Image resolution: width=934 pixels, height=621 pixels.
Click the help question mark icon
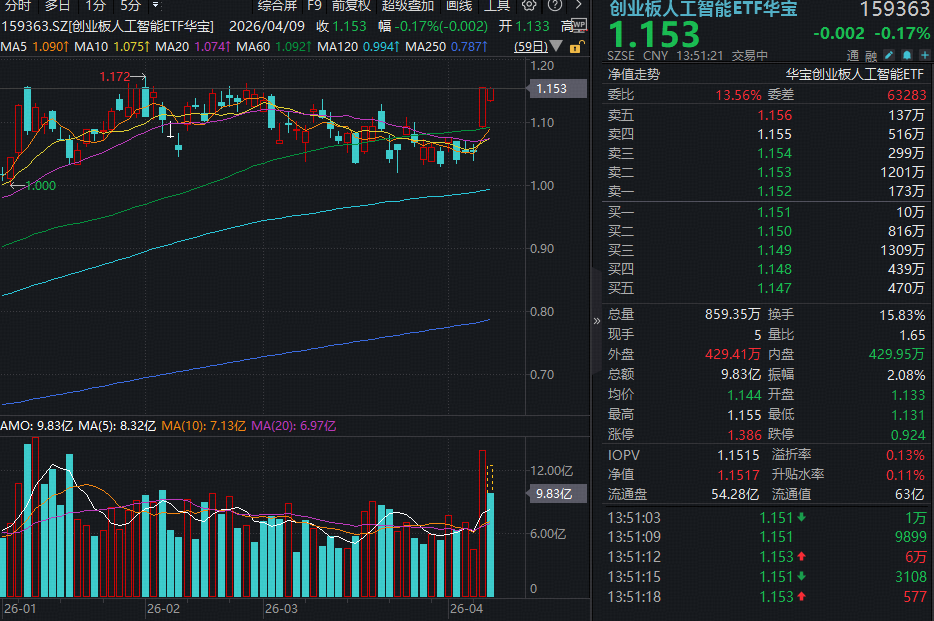coord(553,5)
